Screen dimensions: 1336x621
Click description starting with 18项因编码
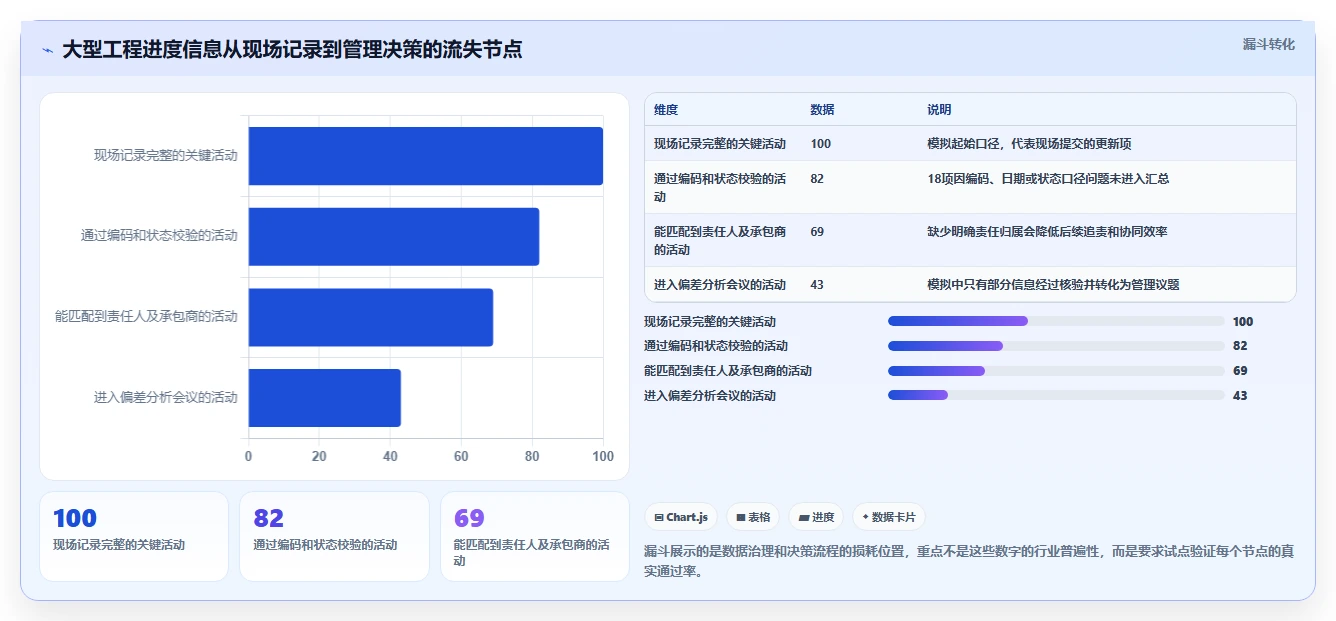tap(1048, 179)
